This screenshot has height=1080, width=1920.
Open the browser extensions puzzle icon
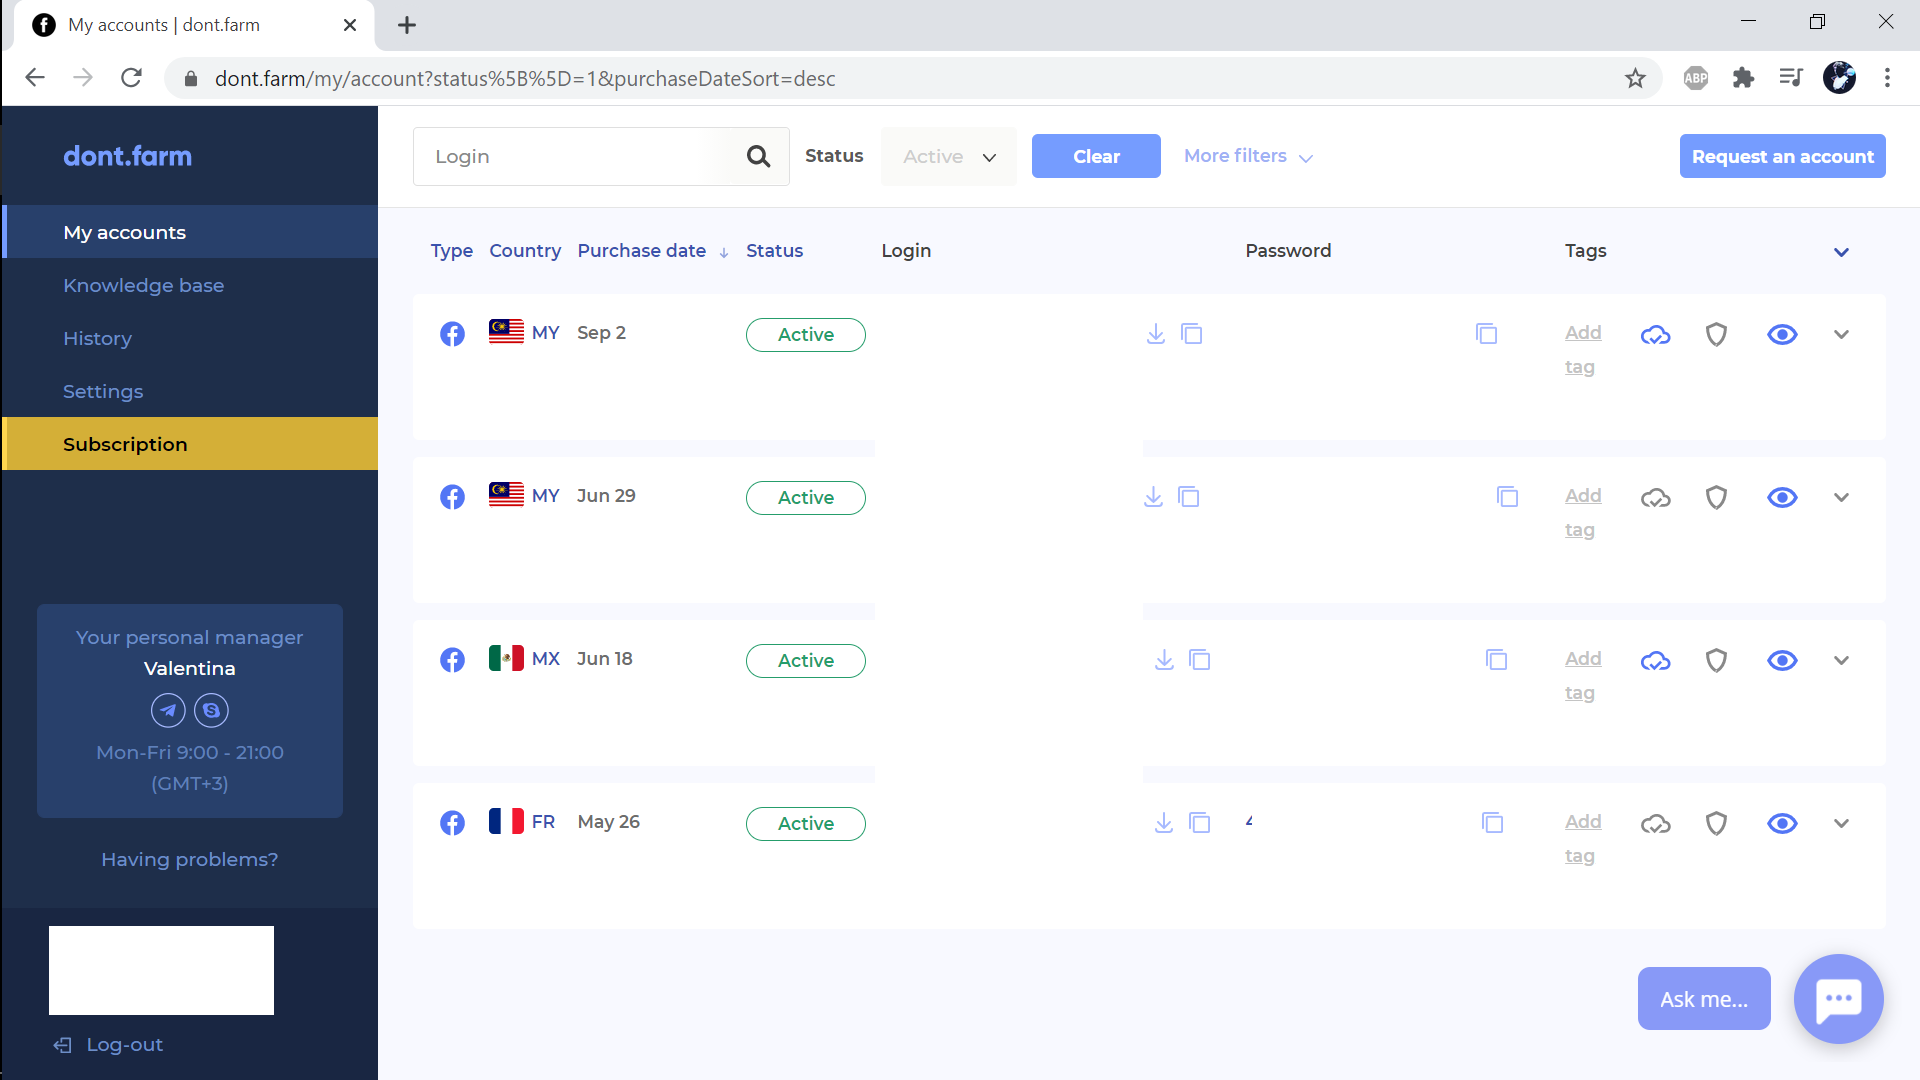point(1743,78)
